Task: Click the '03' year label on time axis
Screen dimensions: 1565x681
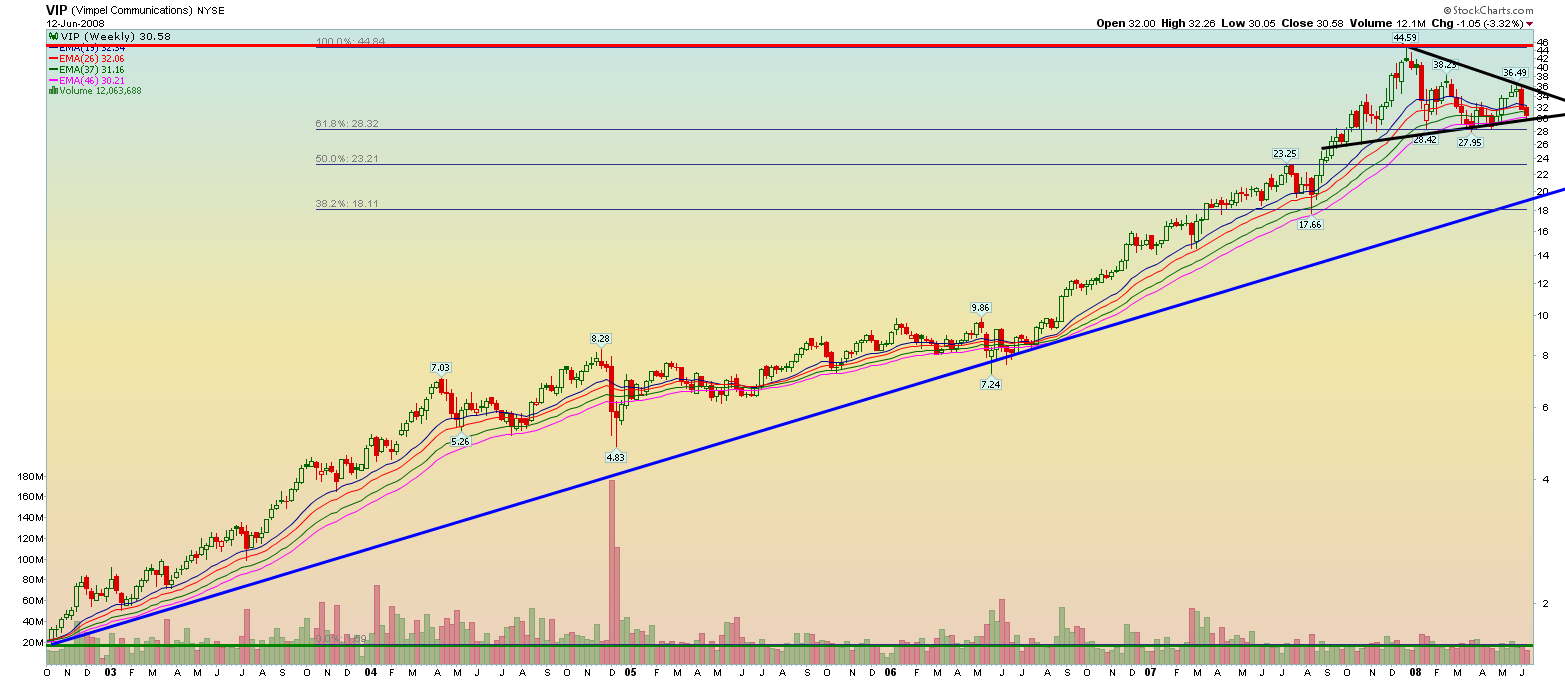Action: coord(109,673)
